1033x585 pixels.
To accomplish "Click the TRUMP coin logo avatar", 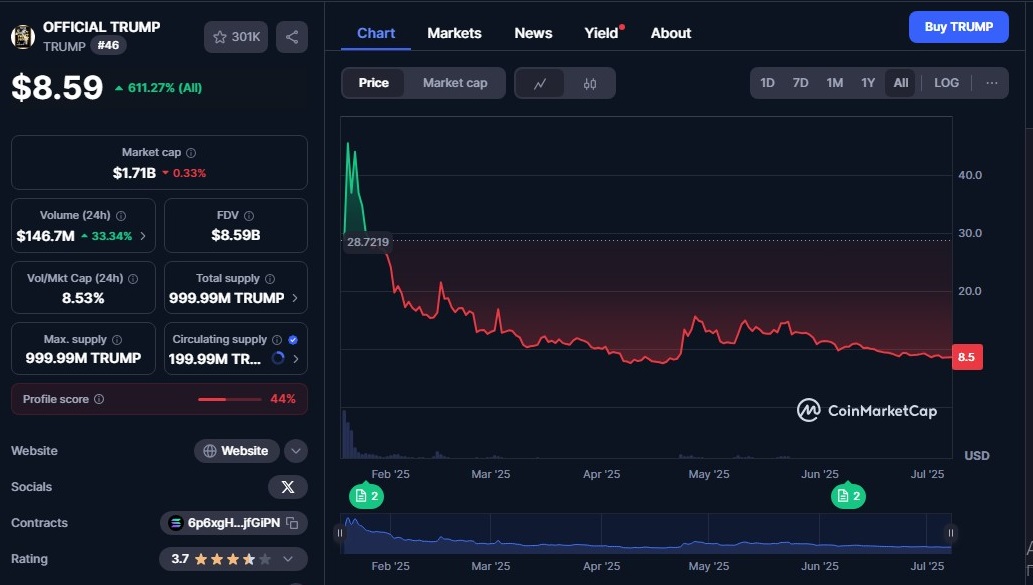I will coord(23,36).
